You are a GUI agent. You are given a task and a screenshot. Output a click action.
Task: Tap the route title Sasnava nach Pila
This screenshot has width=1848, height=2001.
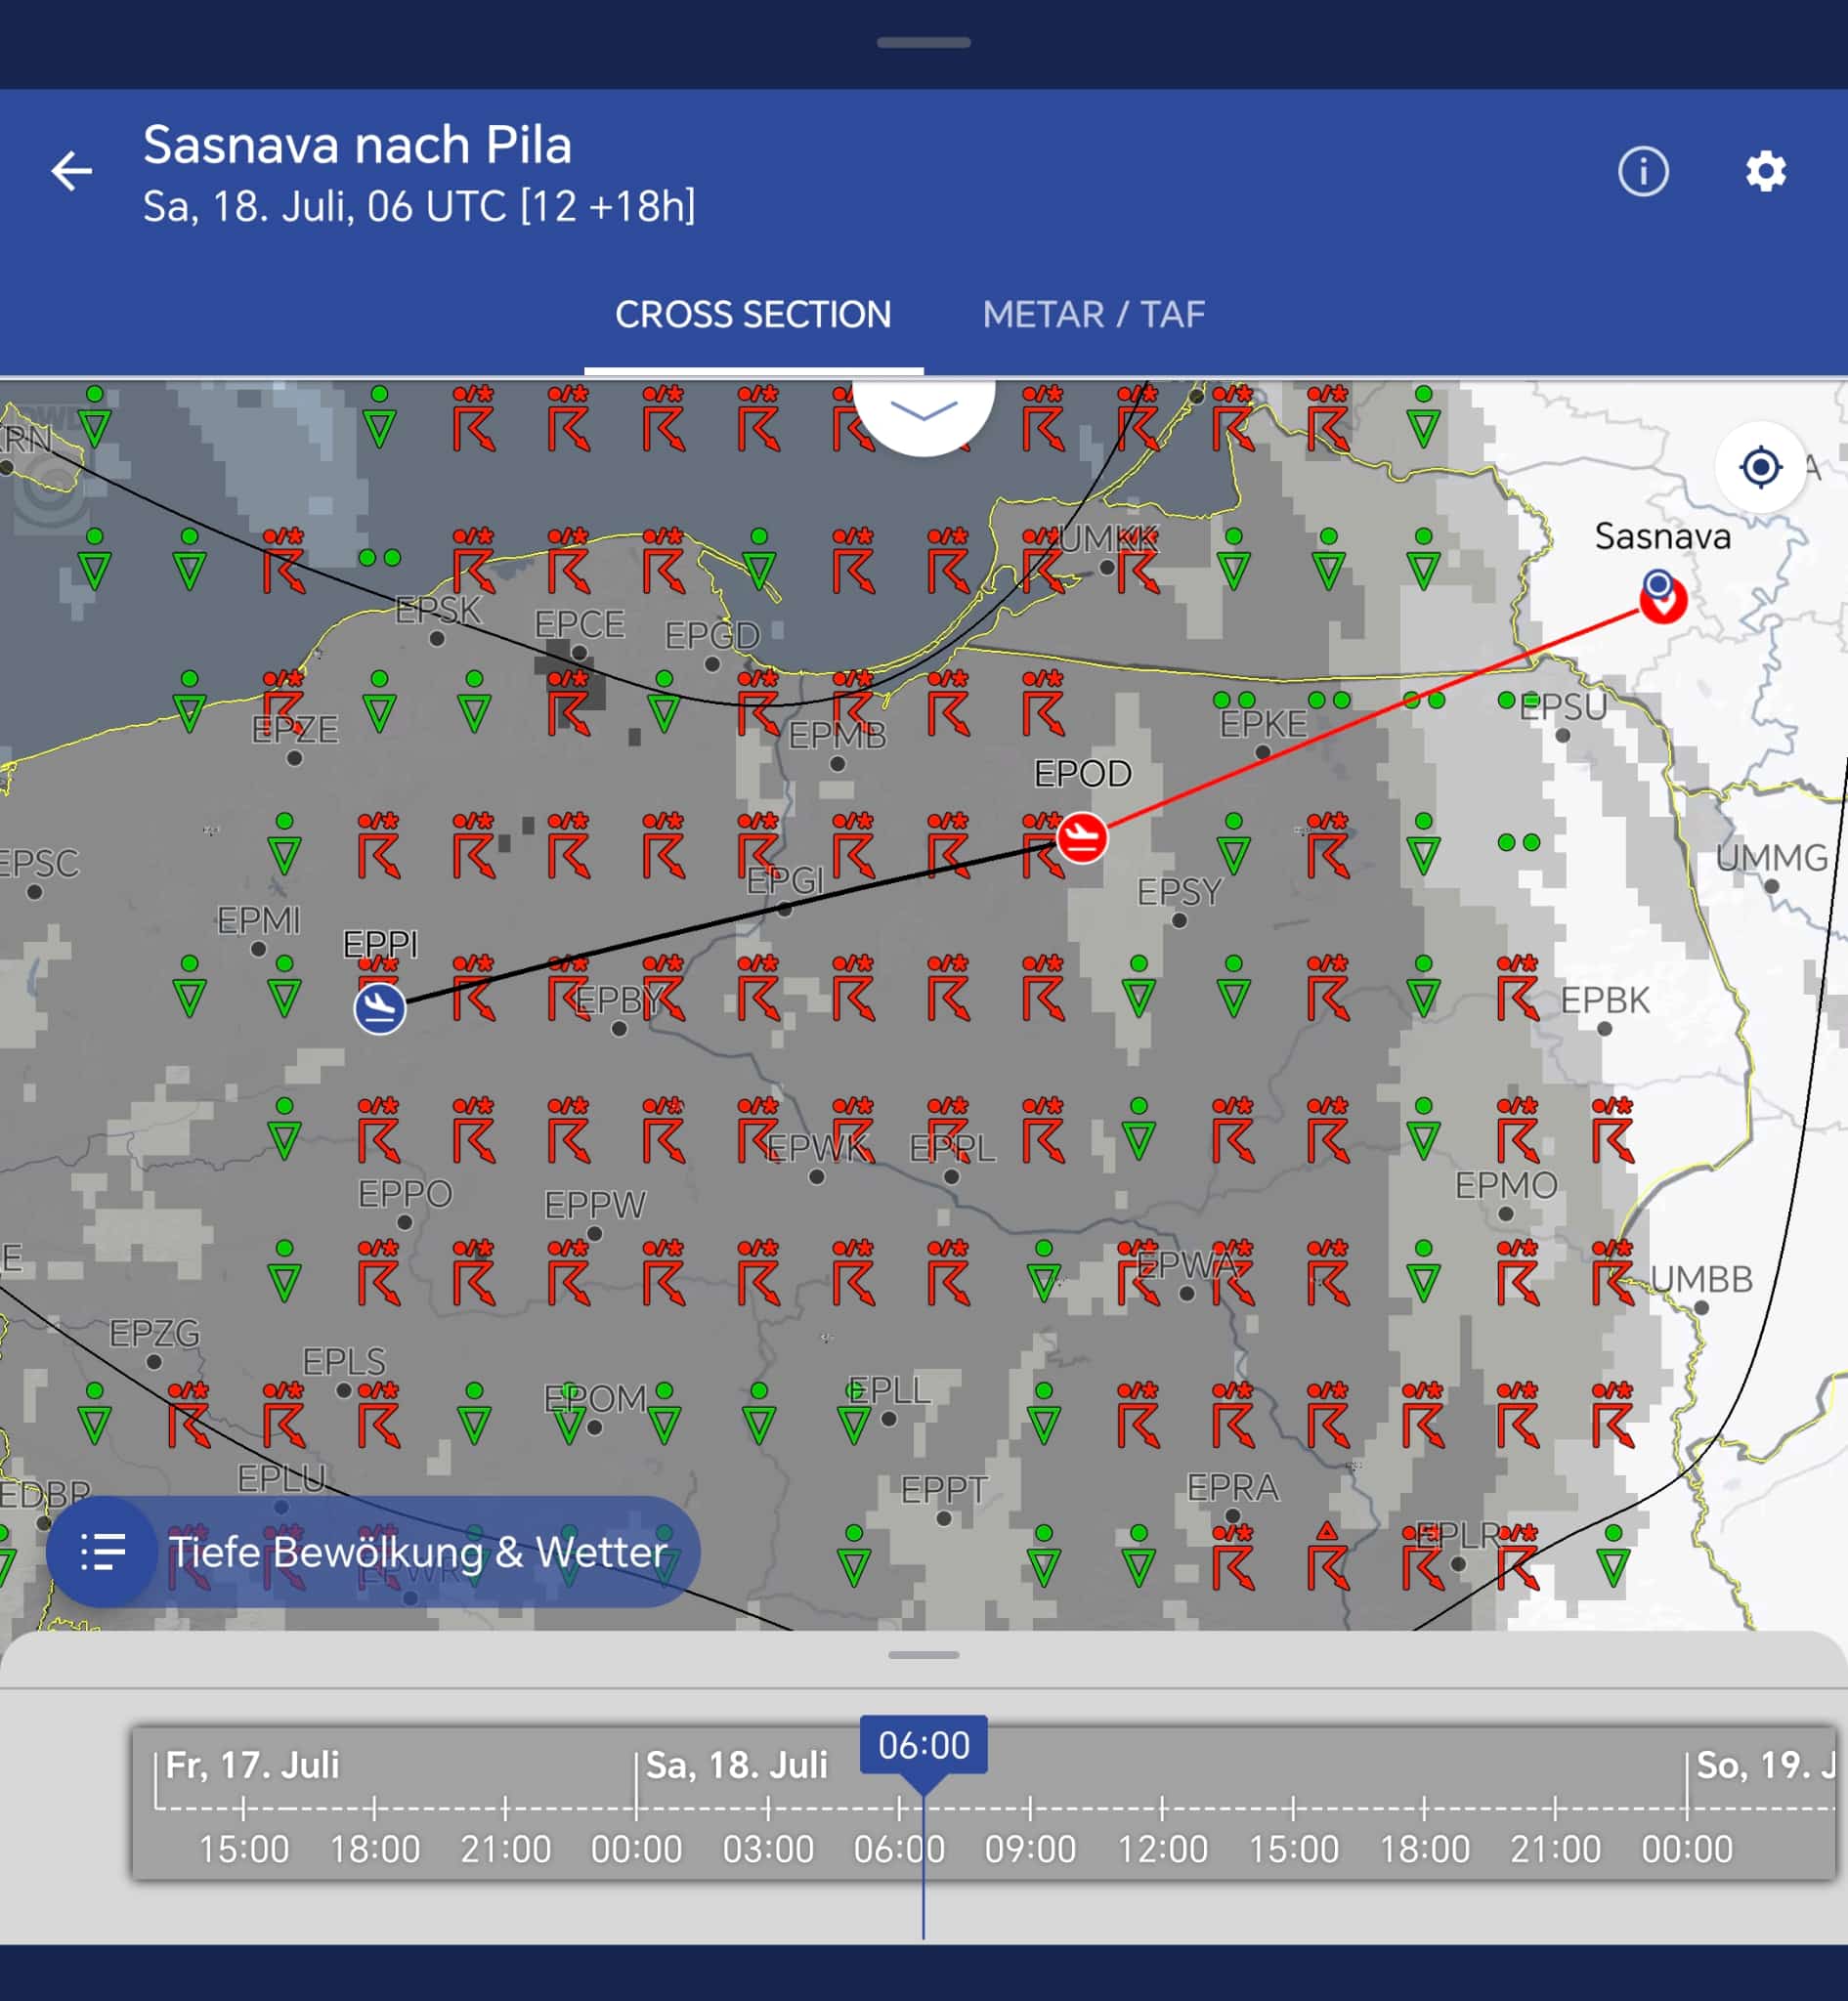point(357,145)
